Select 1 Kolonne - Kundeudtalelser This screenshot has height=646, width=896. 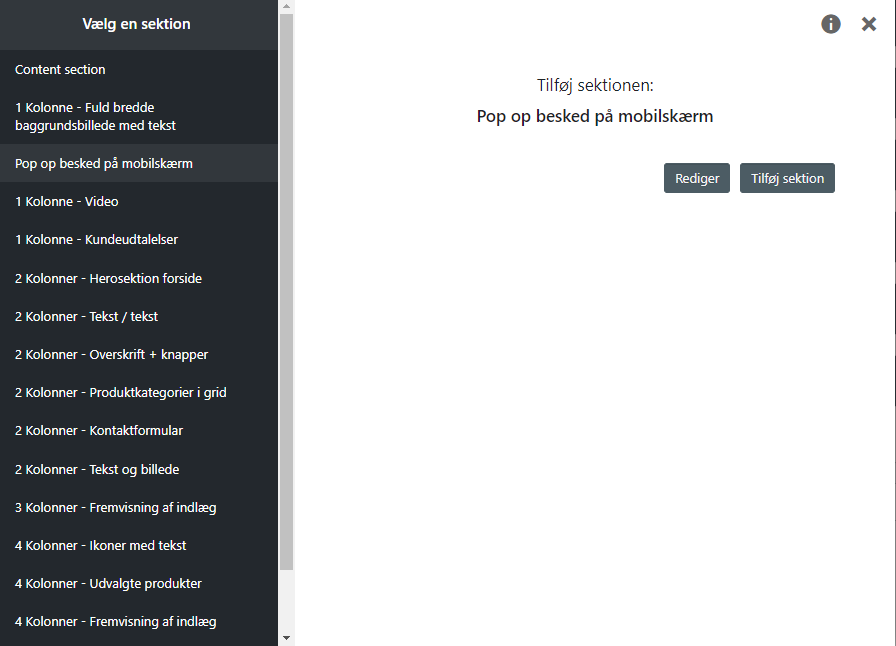click(139, 240)
